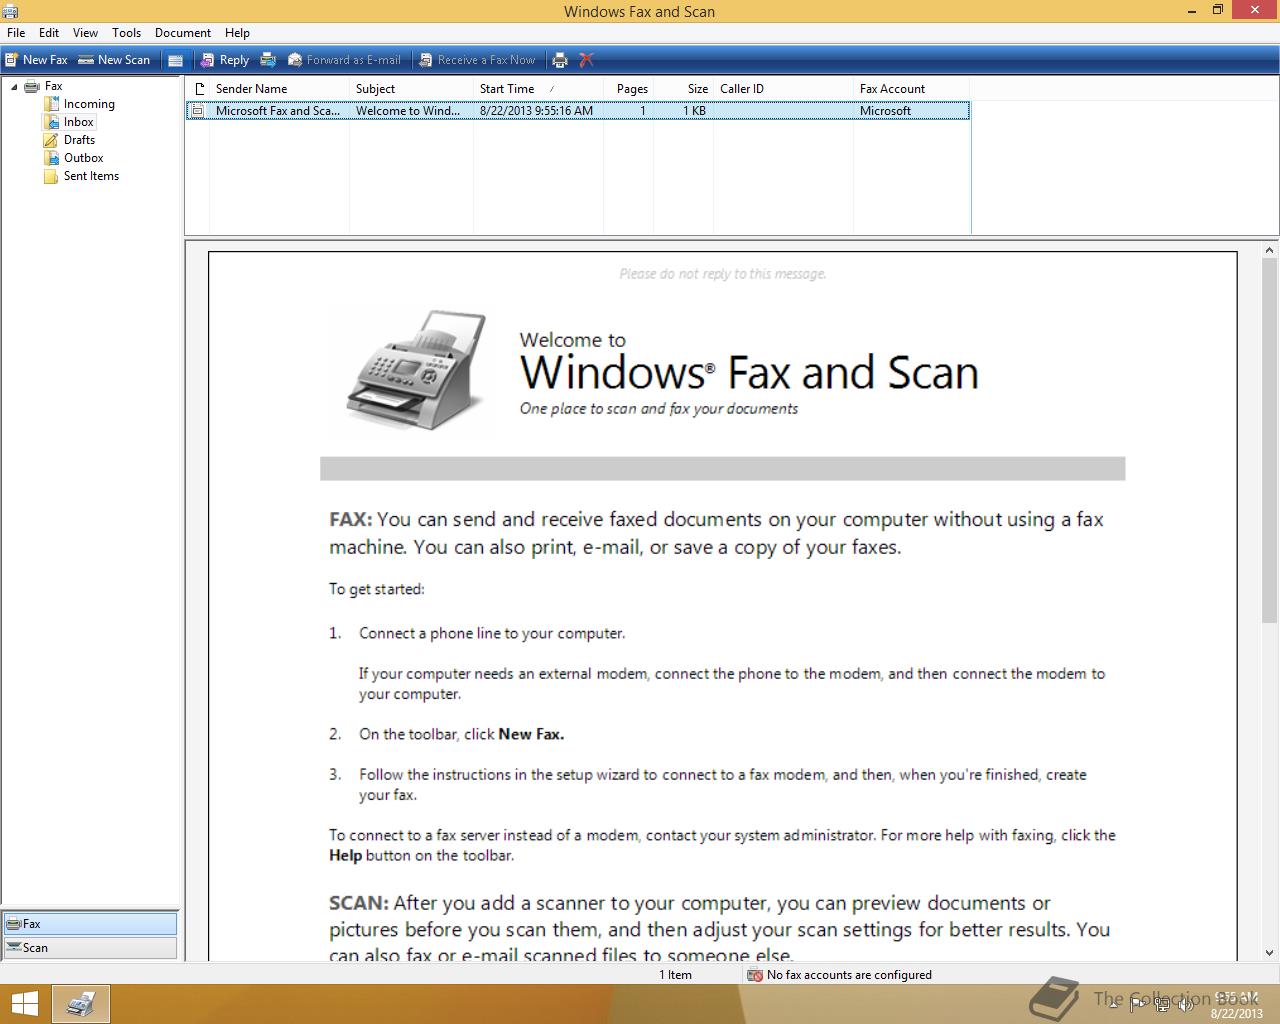Click the preview scrollbar down arrow

pyautogui.click(x=1270, y=953)
